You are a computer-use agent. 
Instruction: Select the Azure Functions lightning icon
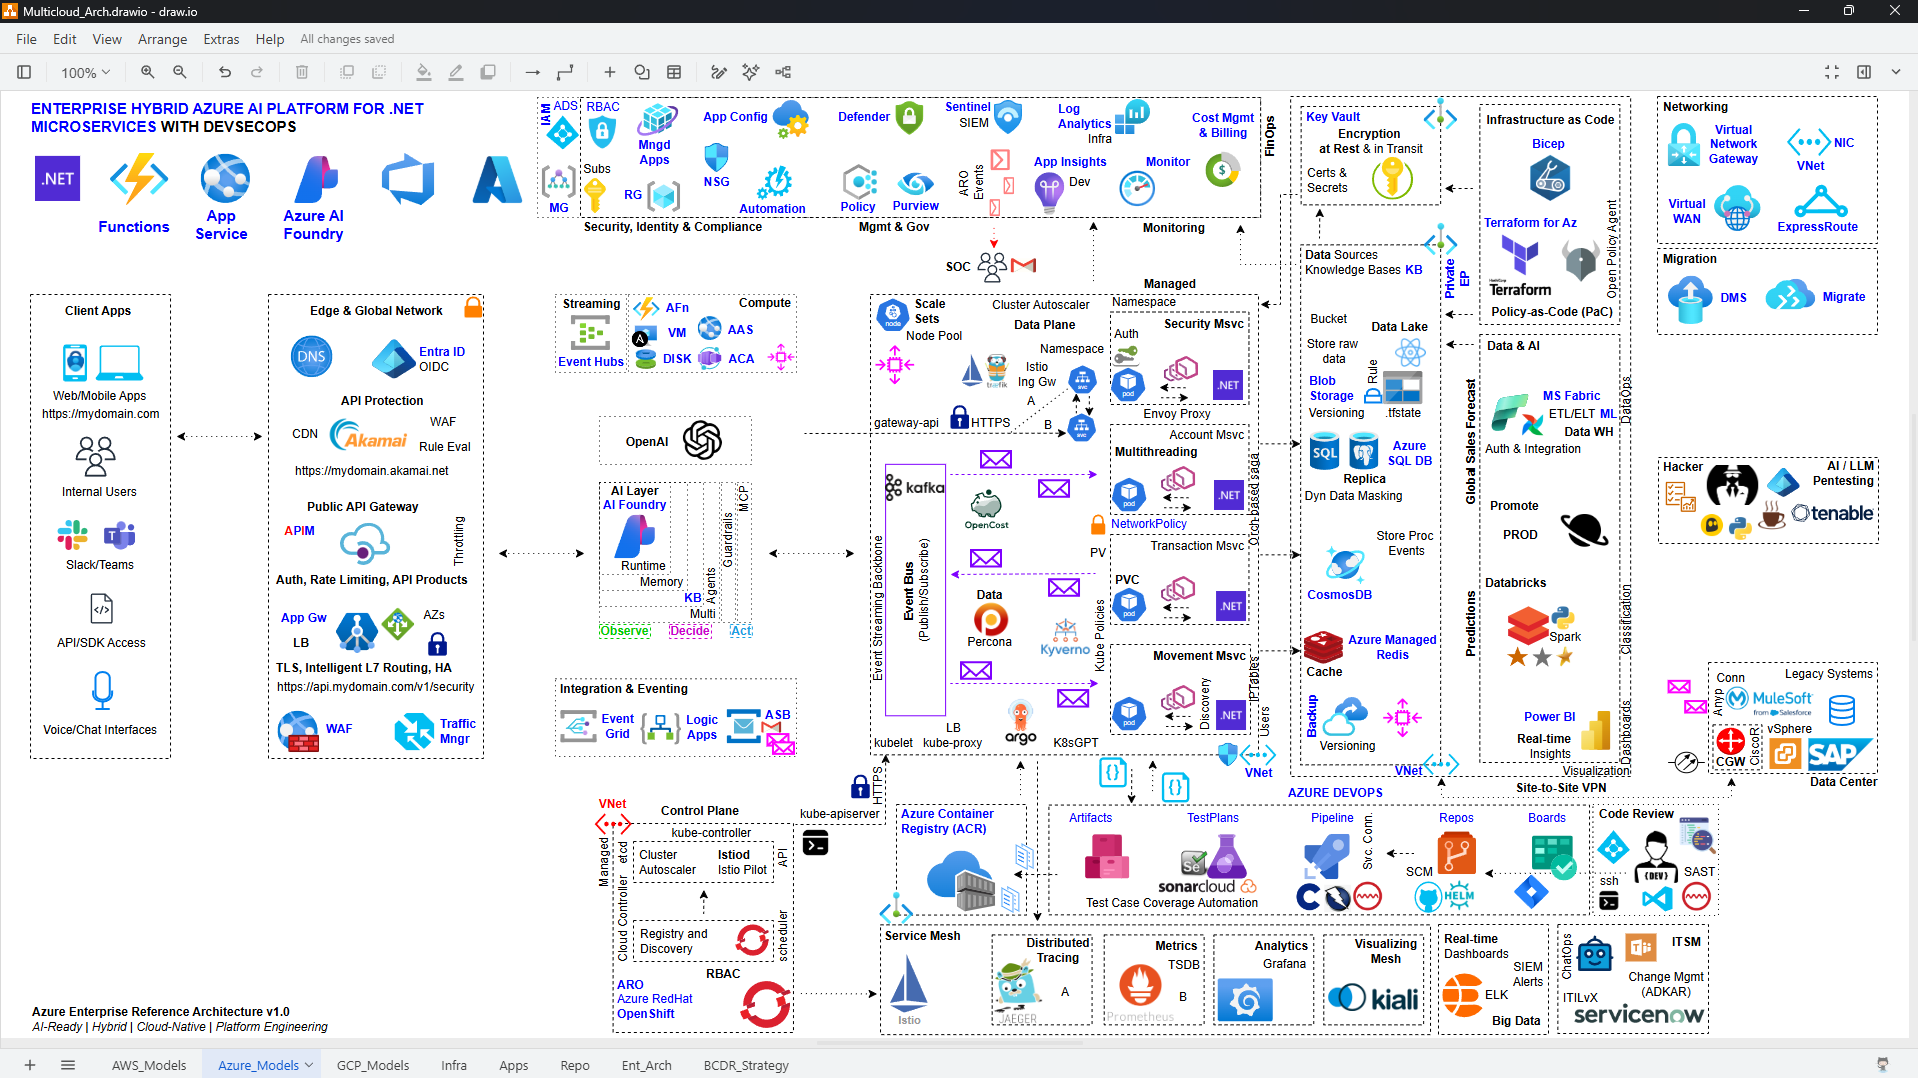(139, 179)
